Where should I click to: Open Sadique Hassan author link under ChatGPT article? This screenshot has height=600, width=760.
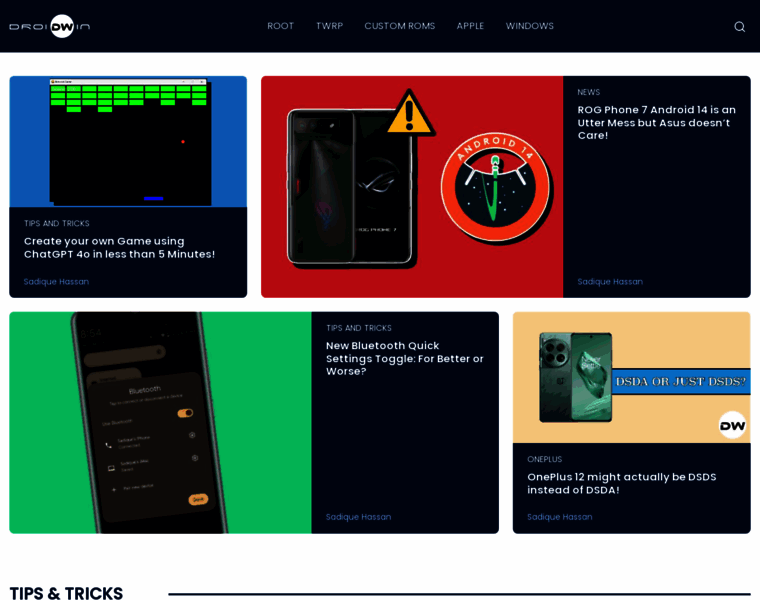tap(56, 282)
